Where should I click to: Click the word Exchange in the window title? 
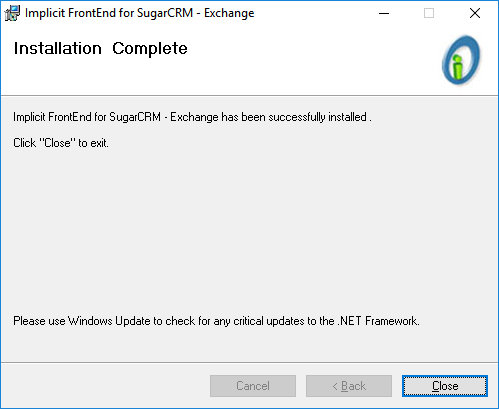pyautogui.click(x=229, y=13)
